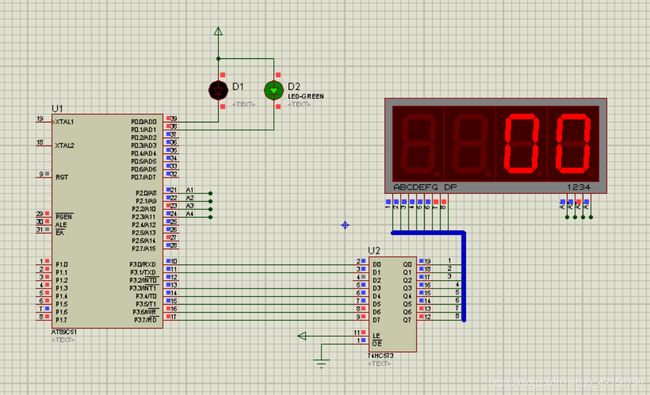
Task: Click the P1.0 pin label on U1
Action: (62, 264)
